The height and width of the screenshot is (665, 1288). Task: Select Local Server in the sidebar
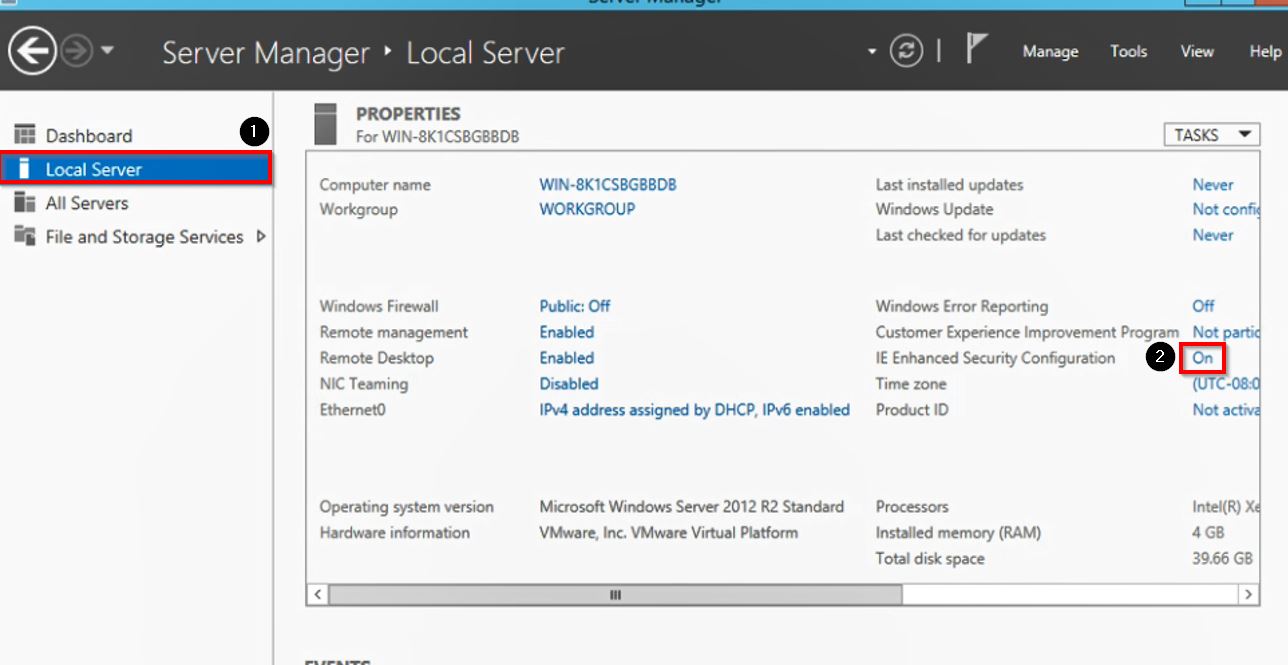pyautogui.click(x=135, y=169)
